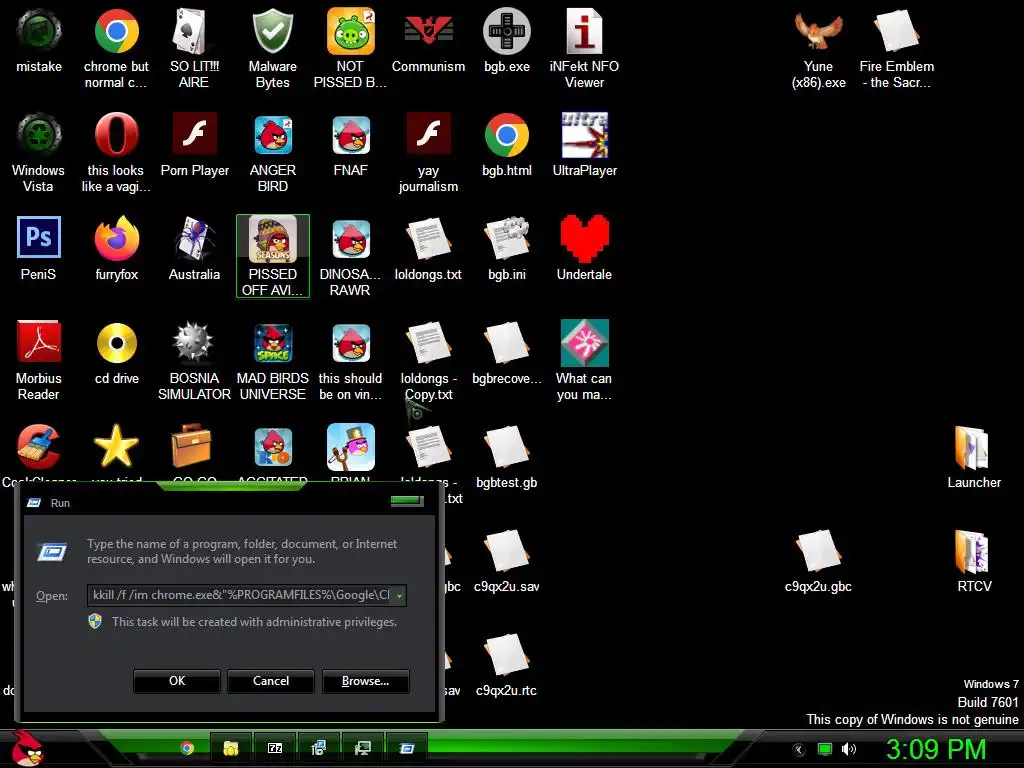Click the volume speaker tray icon

click(848, 749)
